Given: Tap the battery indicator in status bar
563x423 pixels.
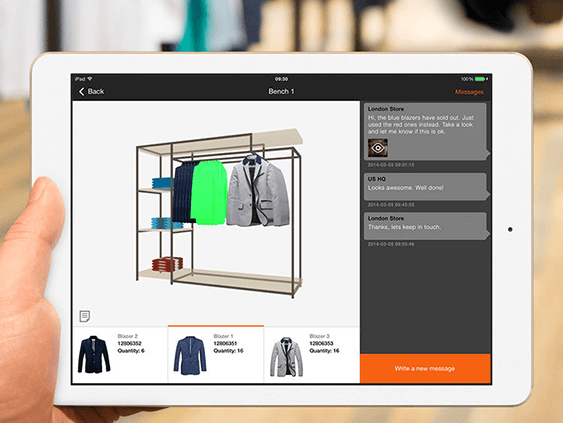Looking at the screenshot, I should click(481, 79).
